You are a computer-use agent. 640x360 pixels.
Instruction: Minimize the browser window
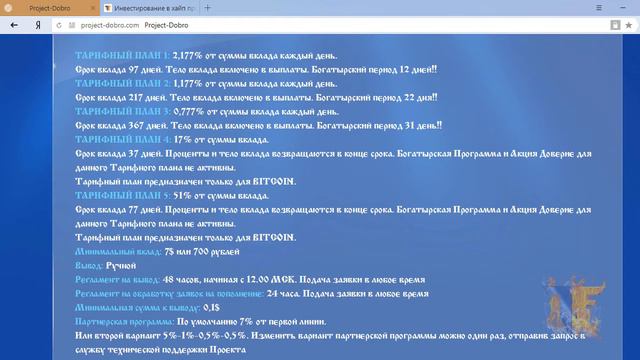coord(623,8)
